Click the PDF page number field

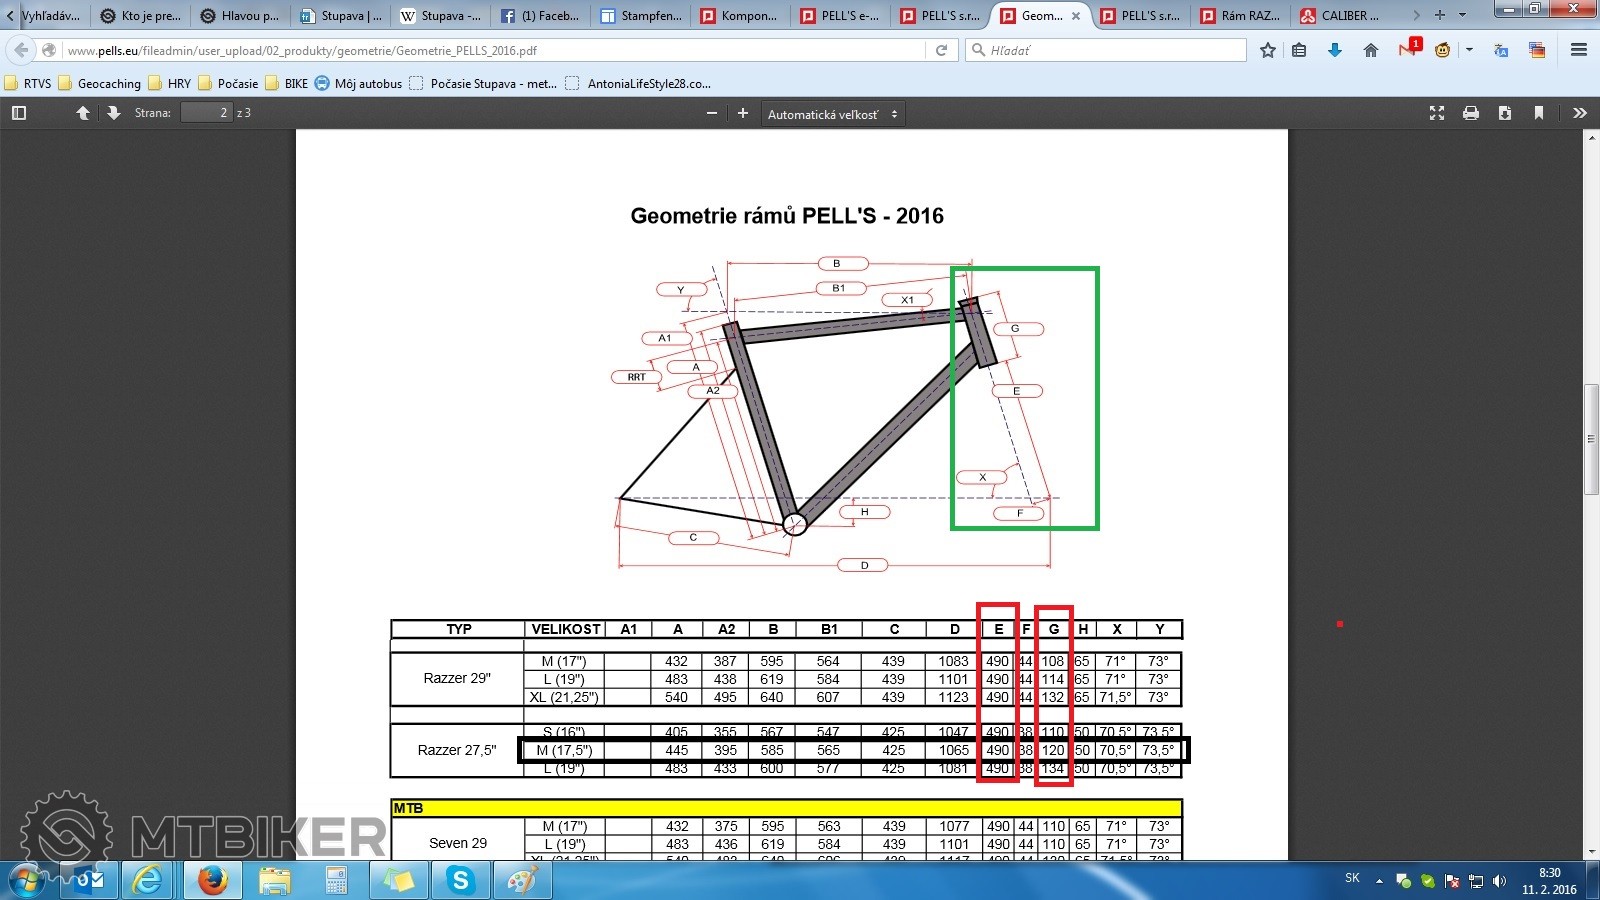(x=207, y=113)
